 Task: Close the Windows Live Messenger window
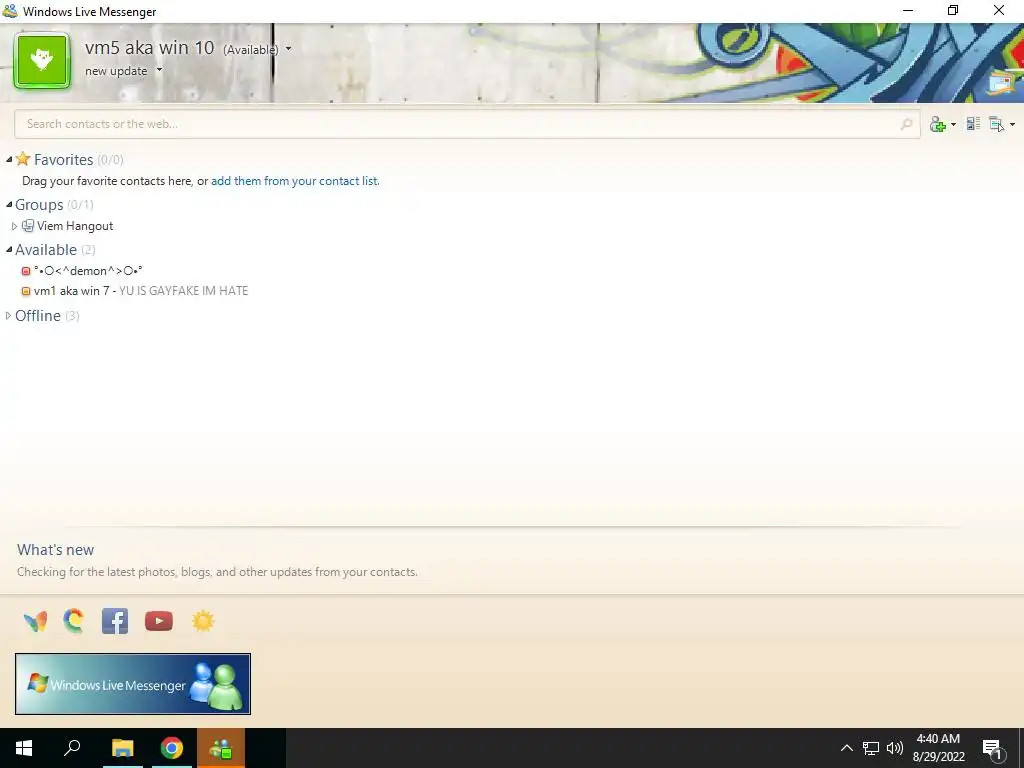999,10
